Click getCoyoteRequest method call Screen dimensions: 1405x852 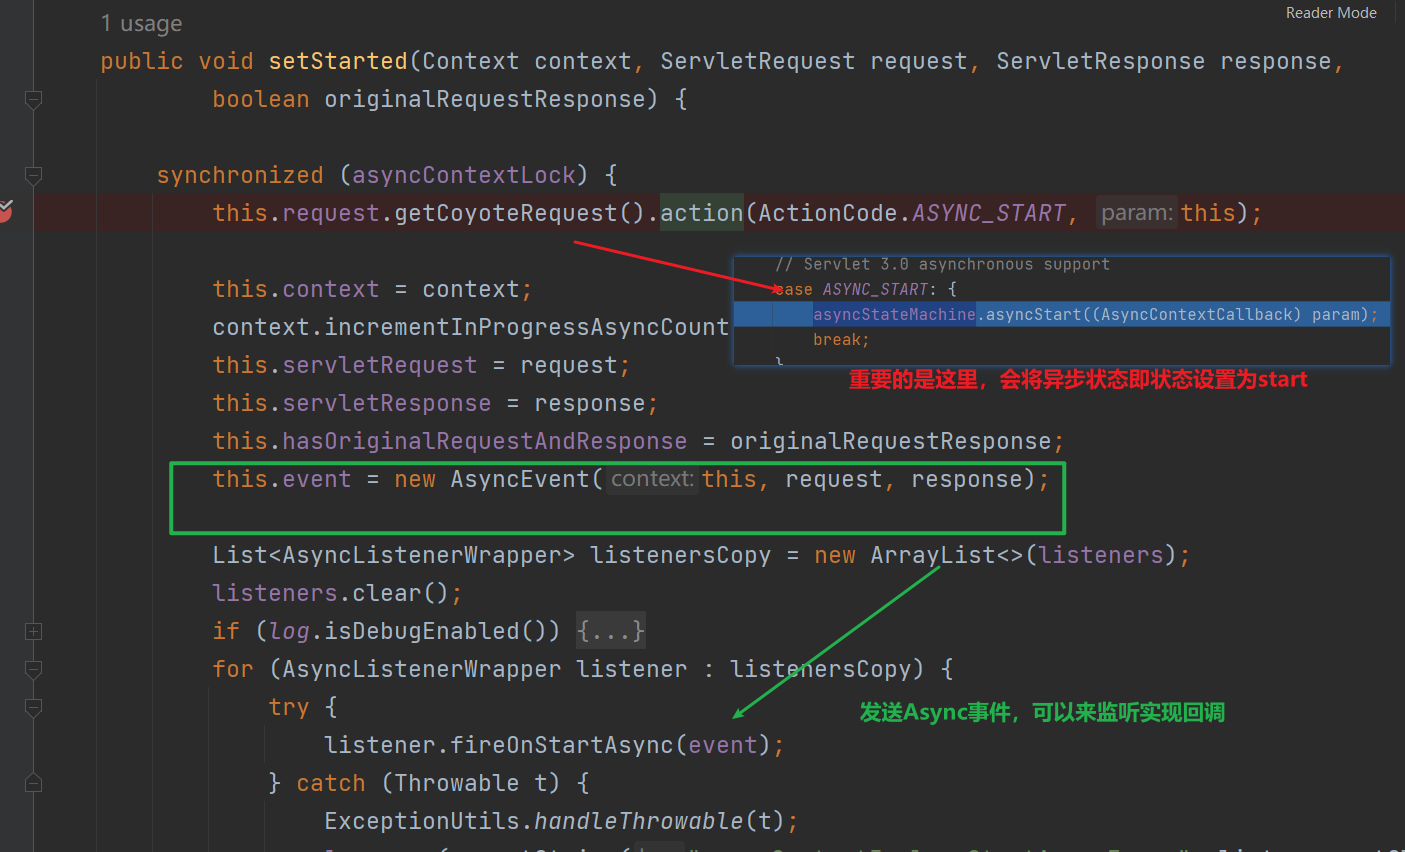point(505,213)
